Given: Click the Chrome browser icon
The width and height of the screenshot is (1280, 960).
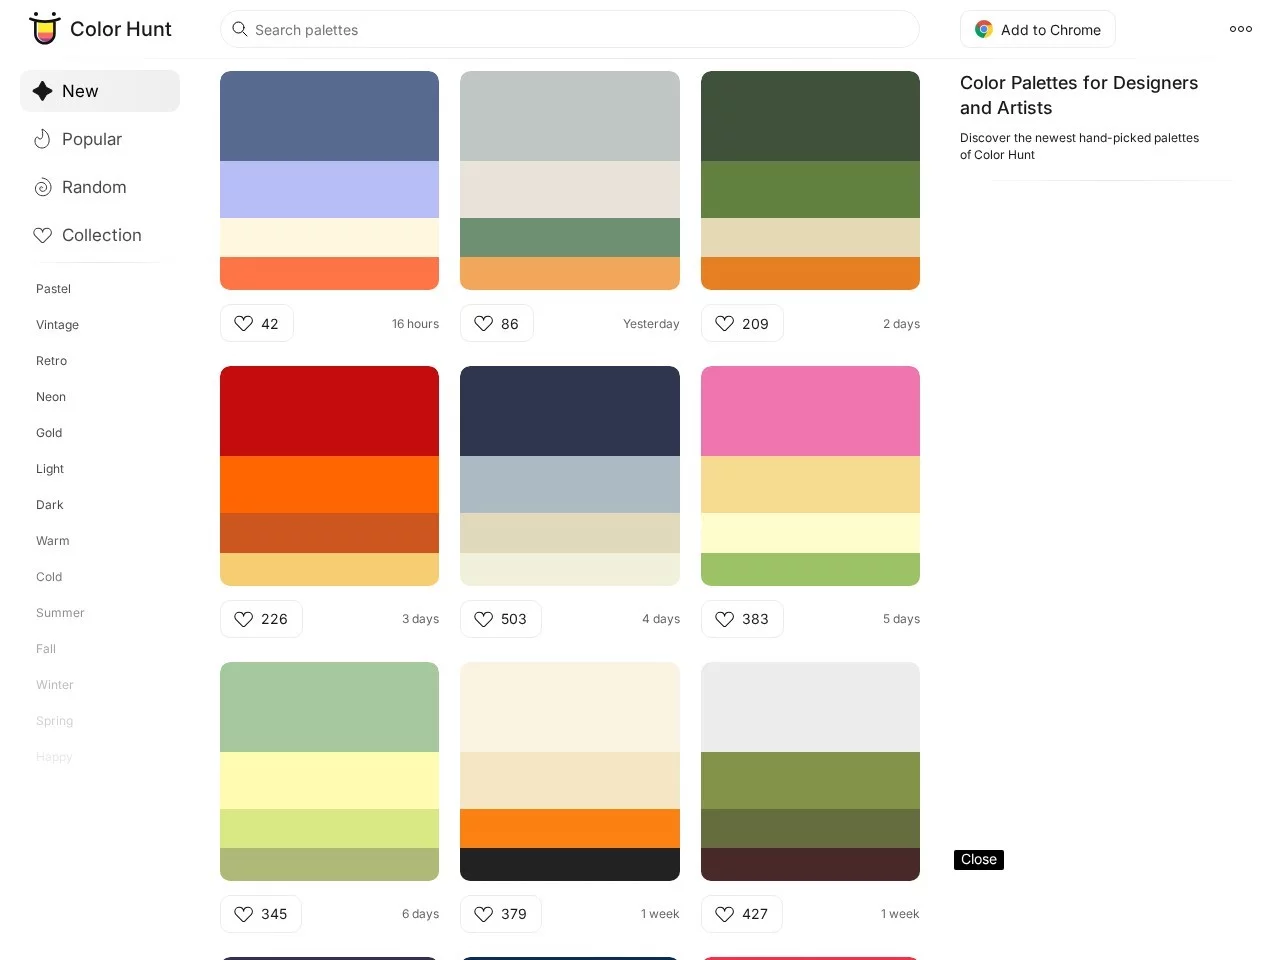Looking at the screenshot, I should click(x=983, y=29).
